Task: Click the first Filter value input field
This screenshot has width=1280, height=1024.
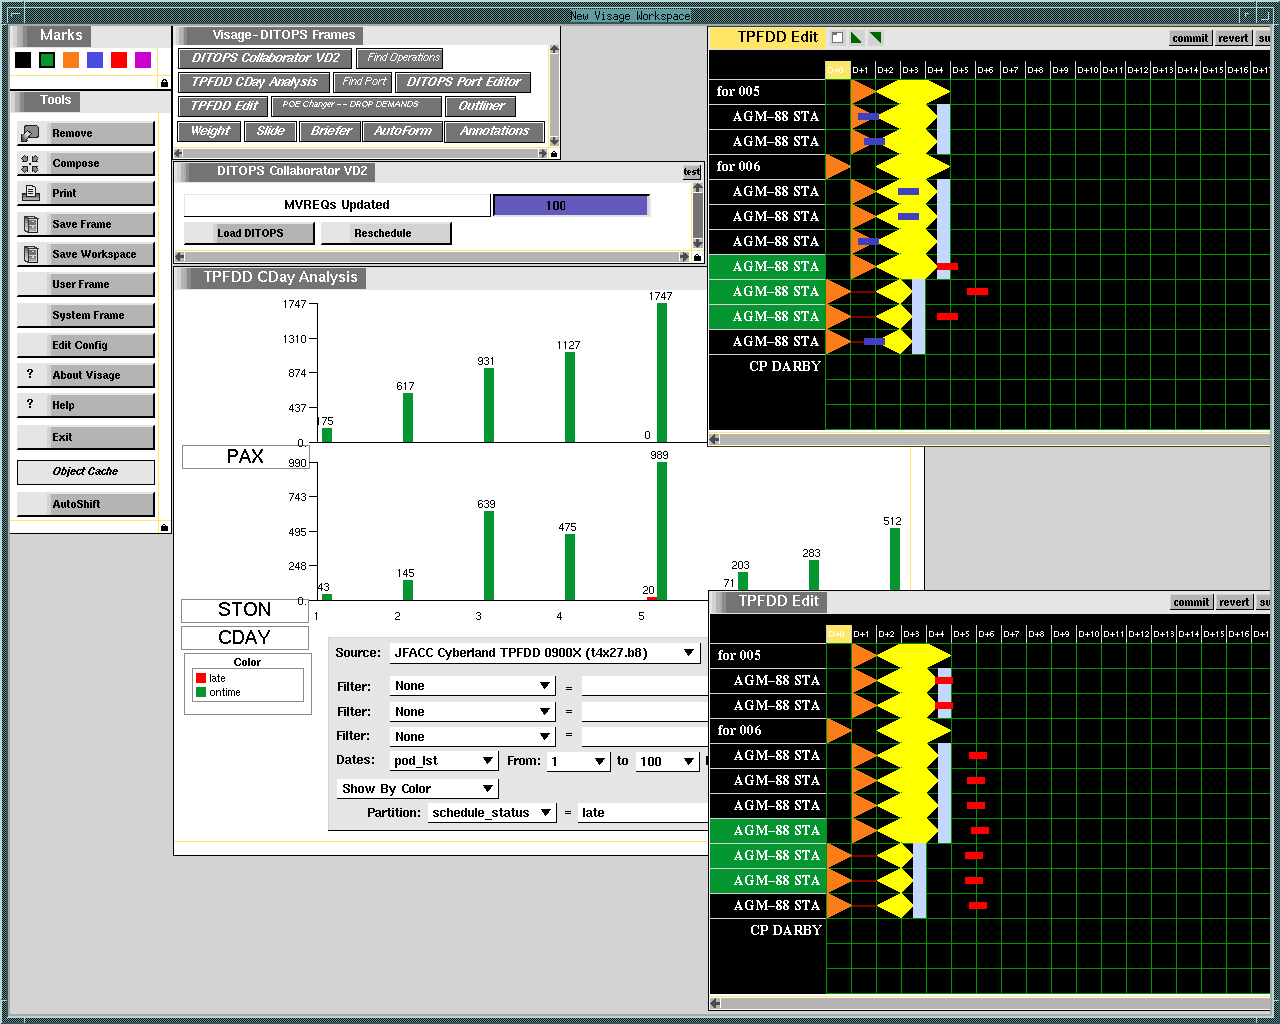Action: click(x=644, y=687)
